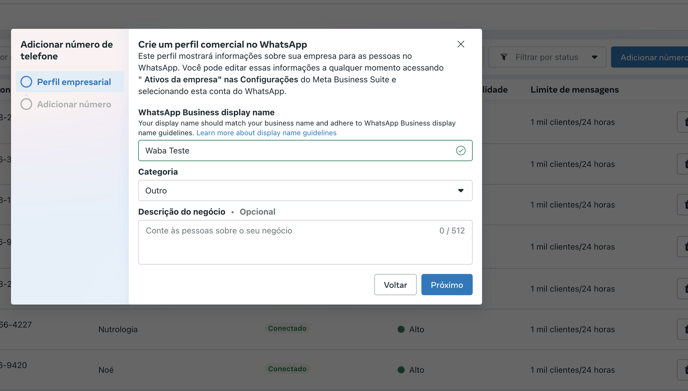Open the Categoria dropdown showing Outro

305,190
